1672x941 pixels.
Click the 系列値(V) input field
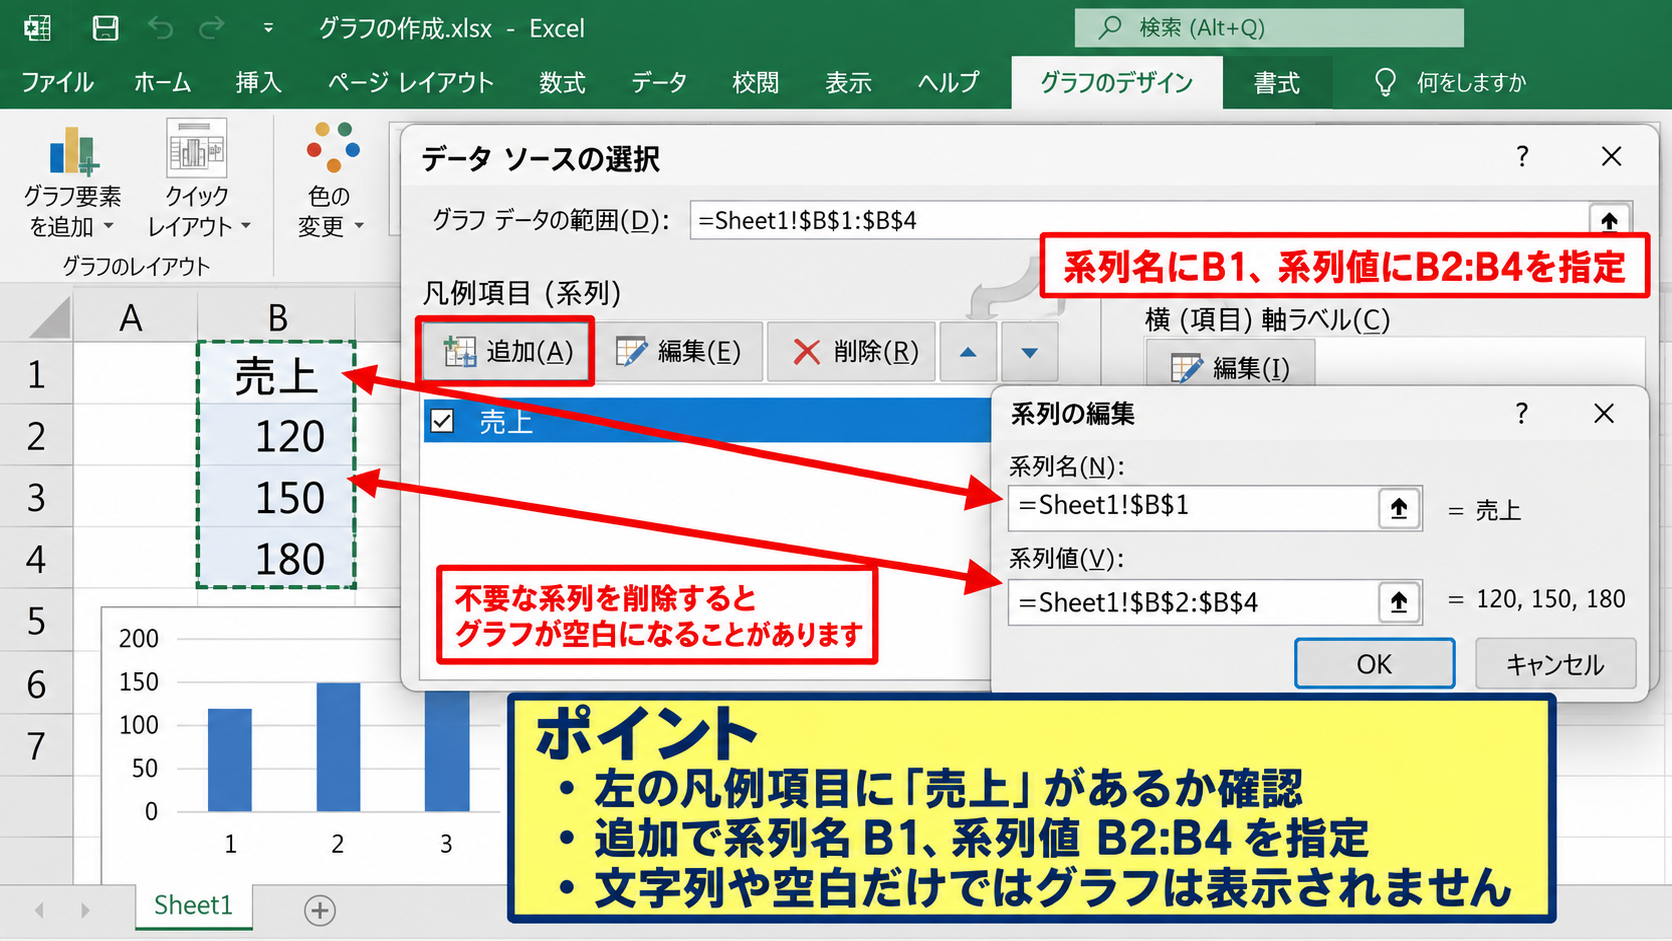point(1193,602)
